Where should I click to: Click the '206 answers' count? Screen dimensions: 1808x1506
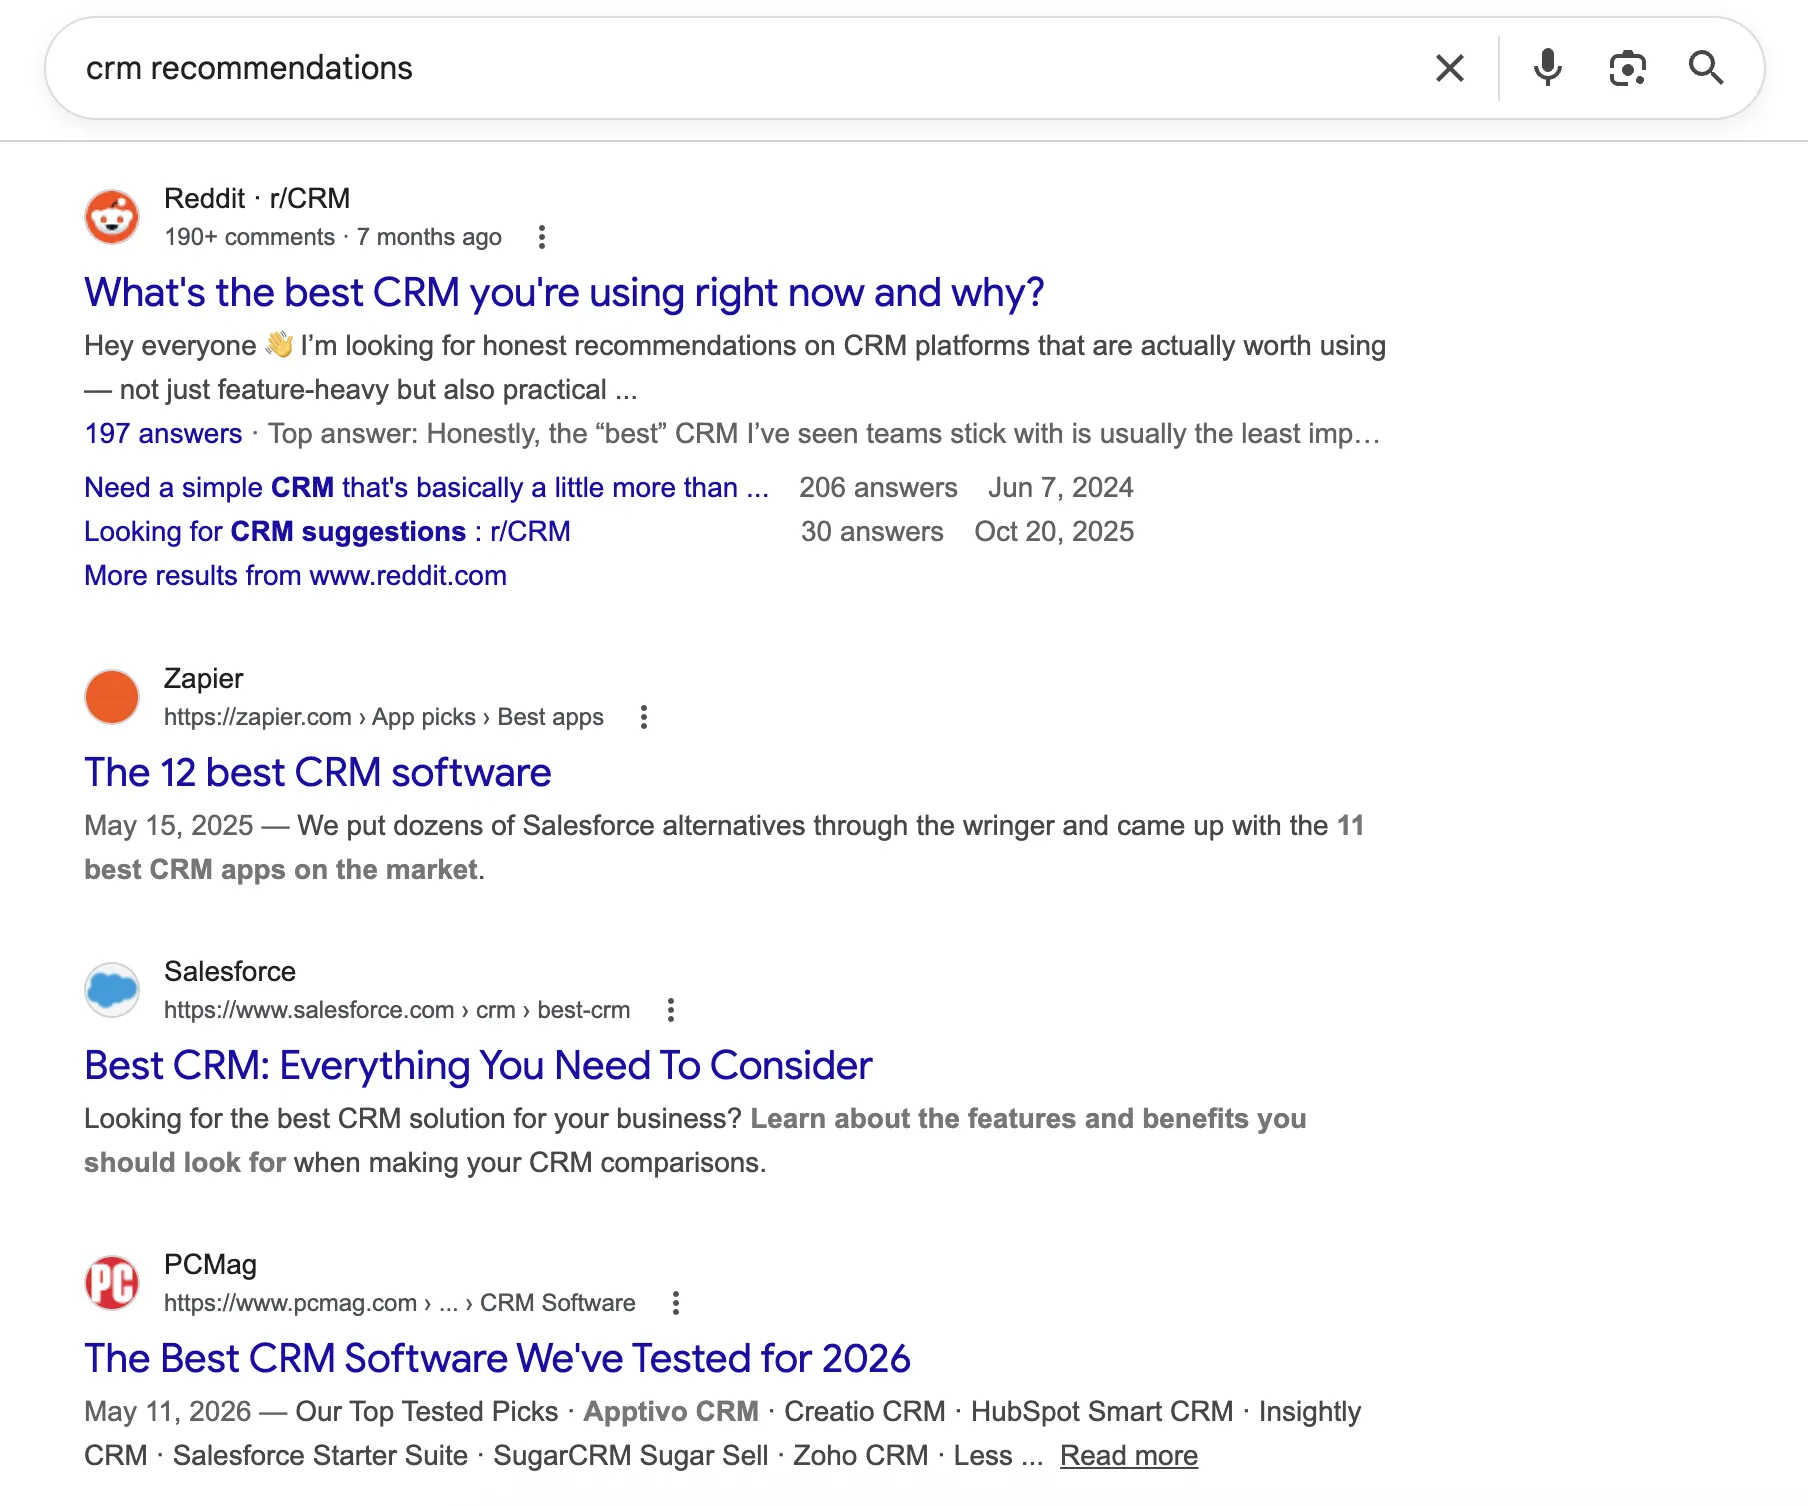(878, 488)
